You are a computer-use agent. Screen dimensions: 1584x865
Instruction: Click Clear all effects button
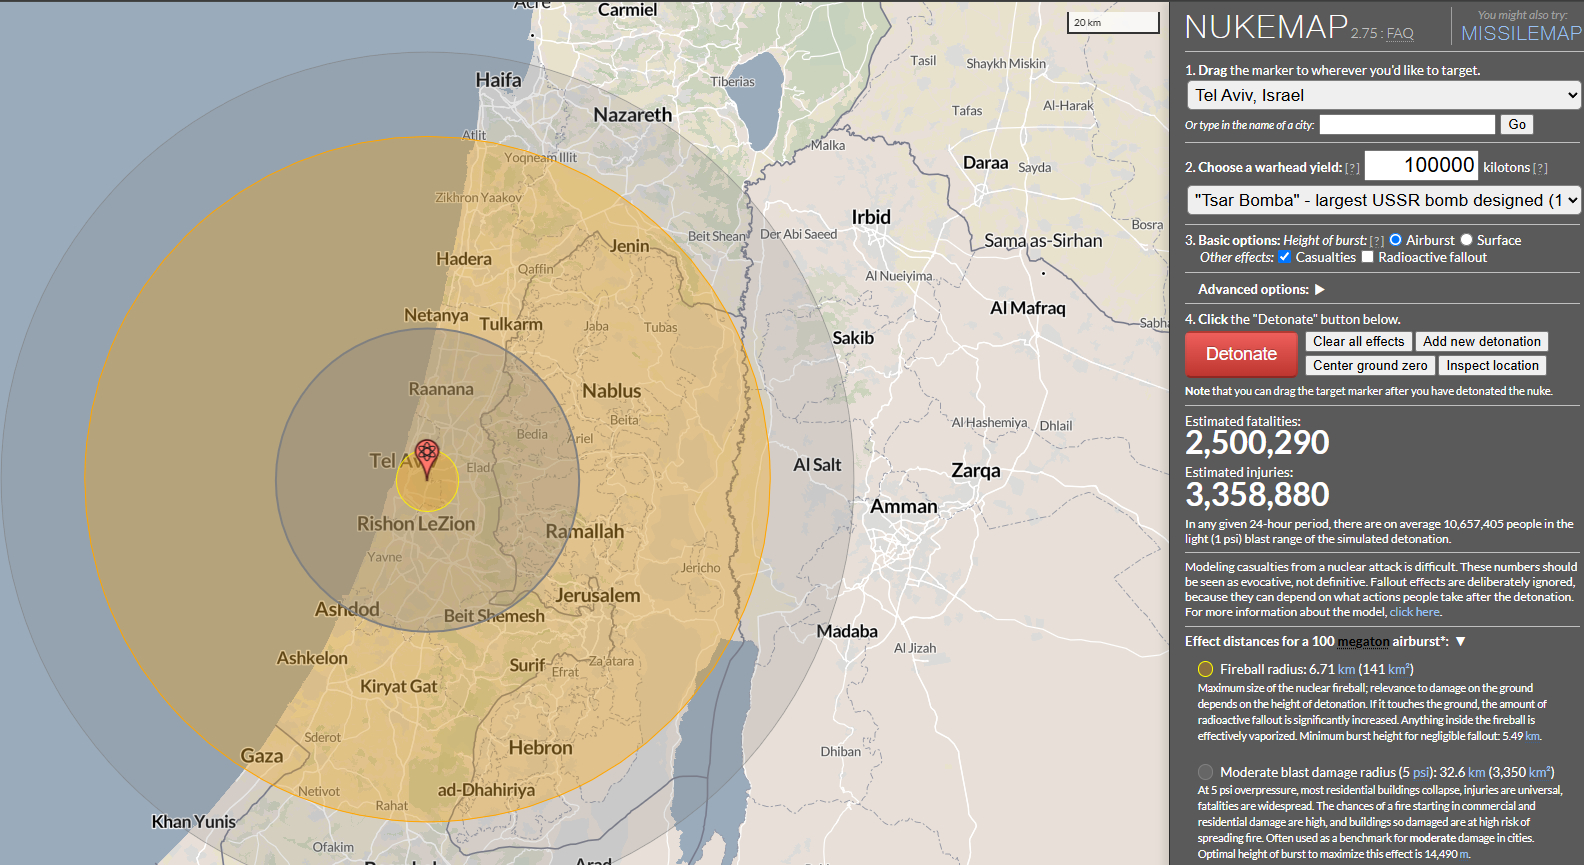click(x=1358, y=342)
